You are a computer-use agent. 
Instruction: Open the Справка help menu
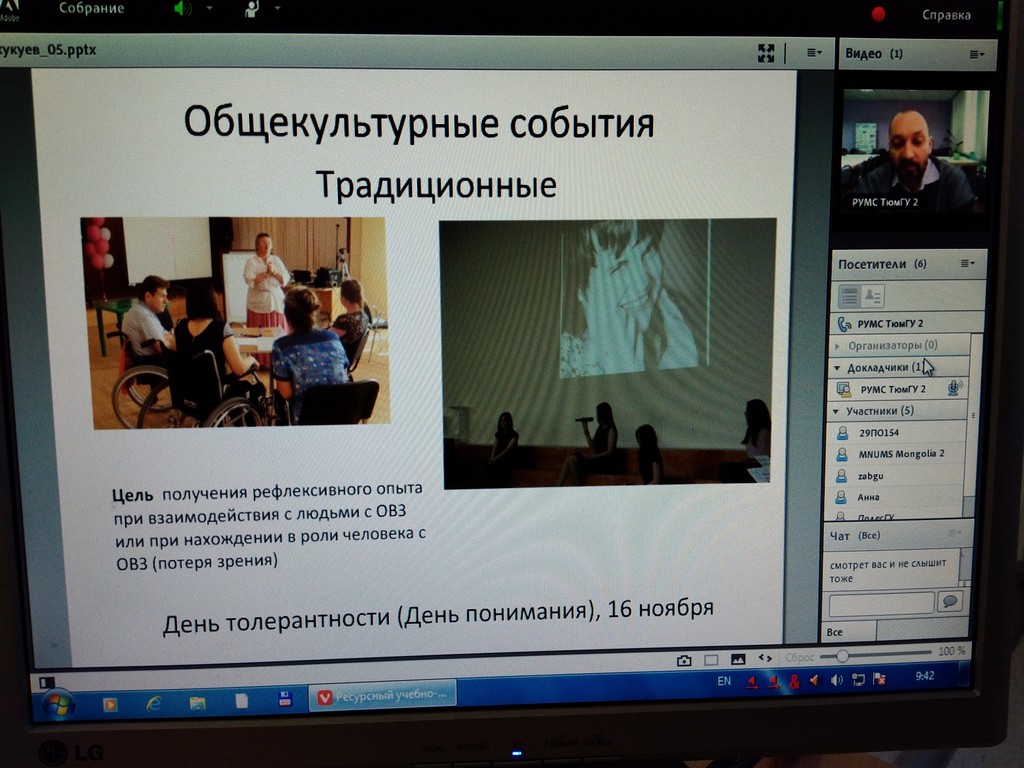point(946,14)
